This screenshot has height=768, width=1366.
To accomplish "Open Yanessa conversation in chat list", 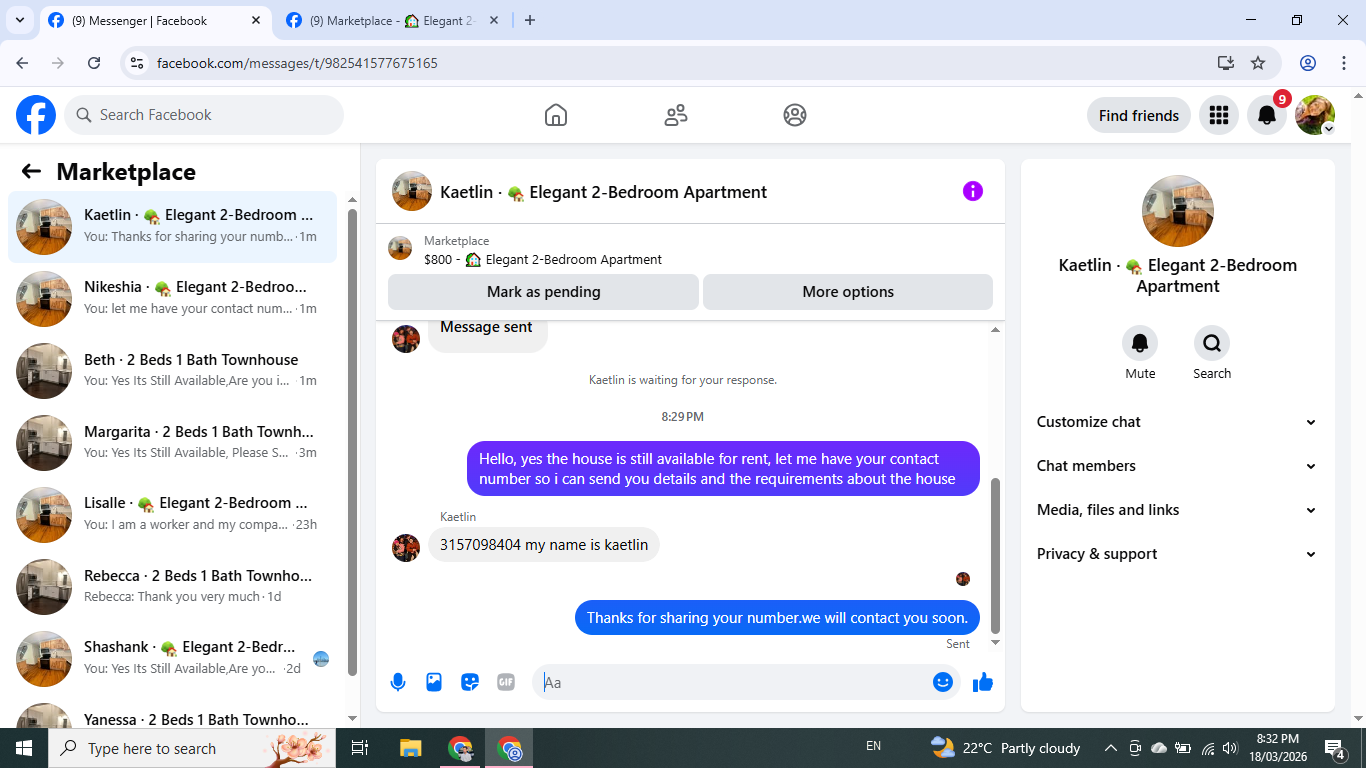I will click(x=172, y=712).
